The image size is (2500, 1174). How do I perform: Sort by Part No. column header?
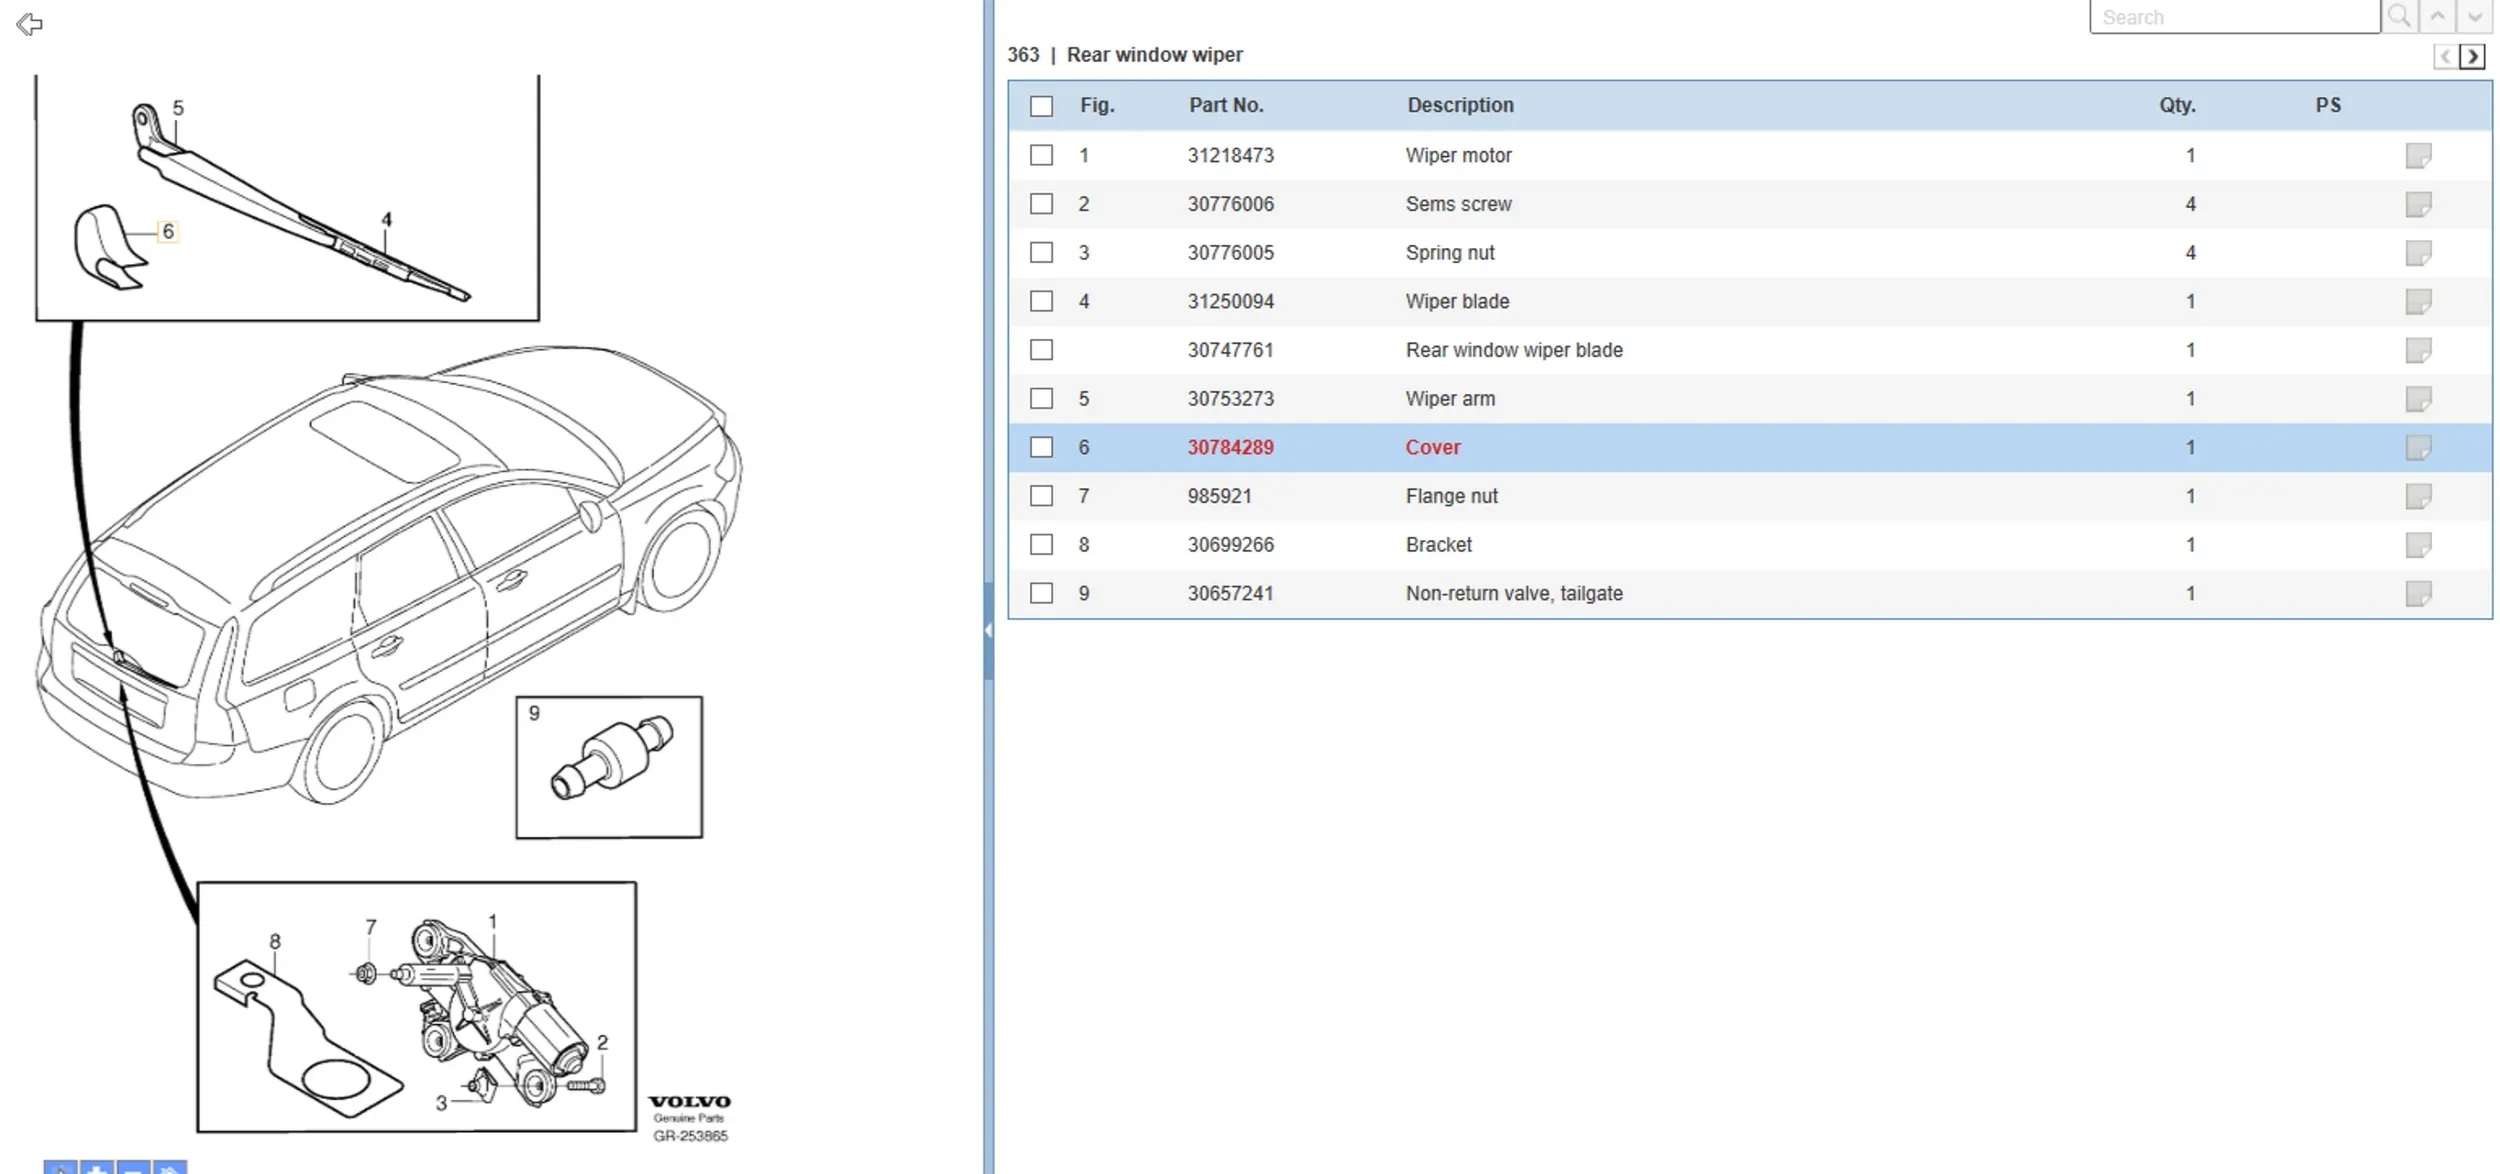pos(1225,105)
